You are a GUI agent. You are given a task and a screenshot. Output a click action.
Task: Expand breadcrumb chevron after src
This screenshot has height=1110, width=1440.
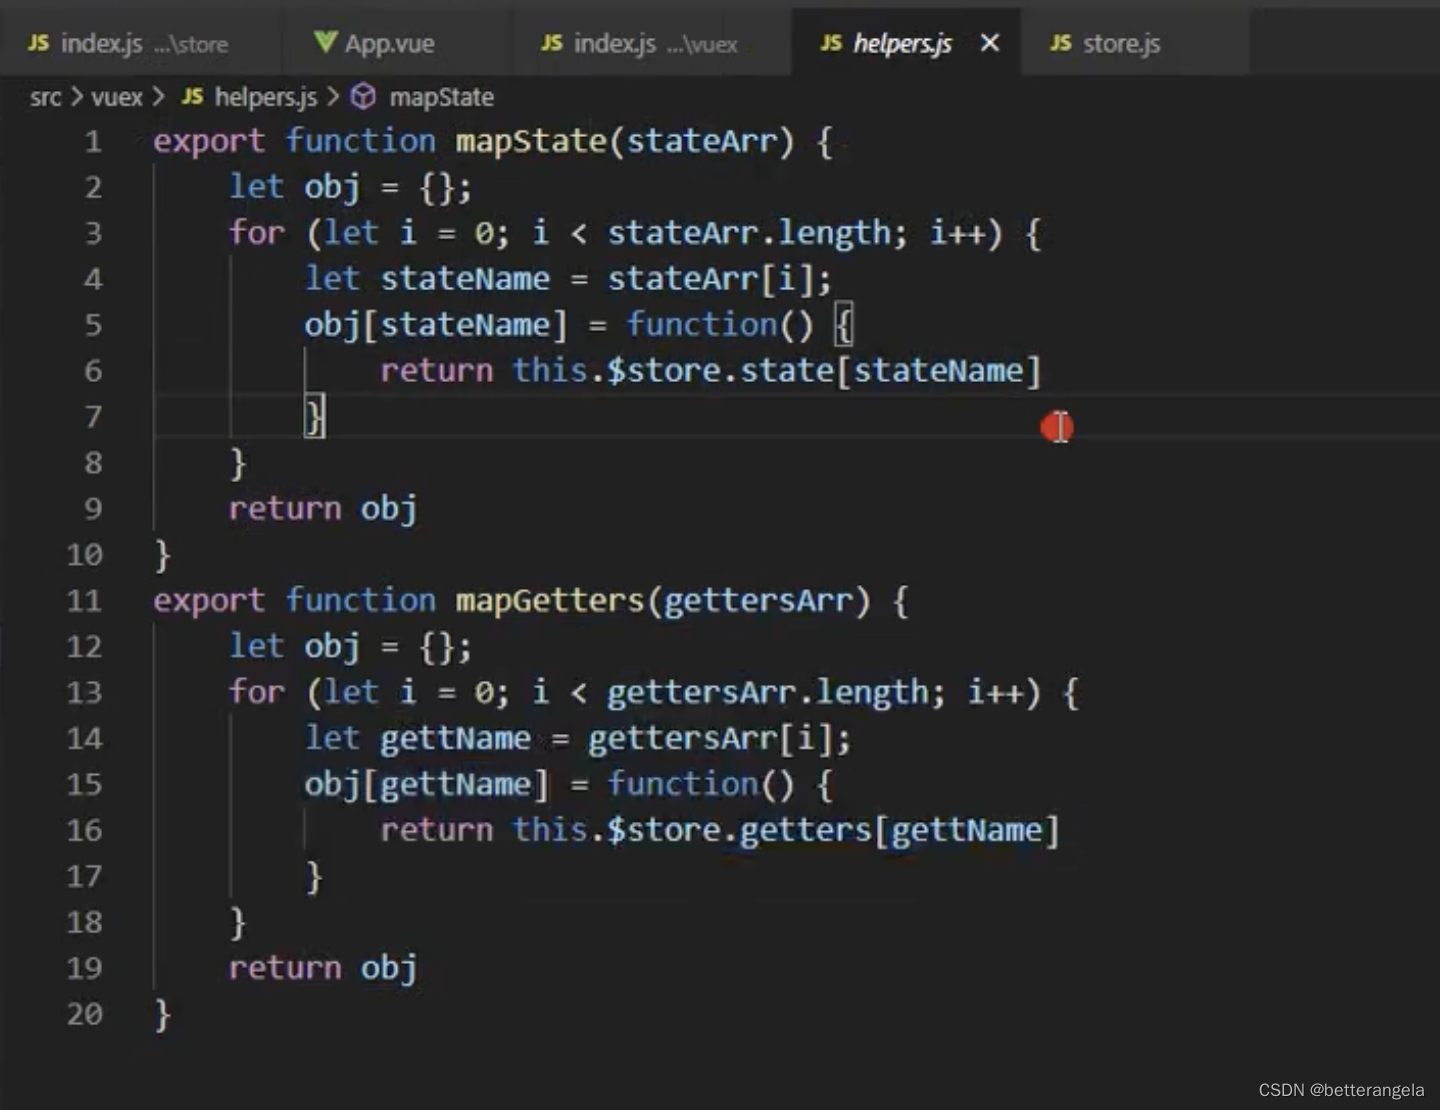pyautogui.click(x=76, y=97)
